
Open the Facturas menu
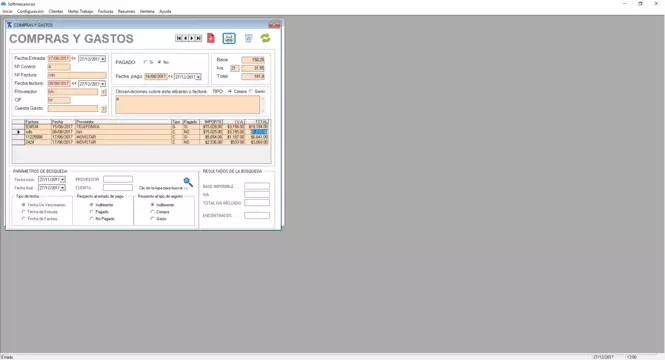point(106,11)
